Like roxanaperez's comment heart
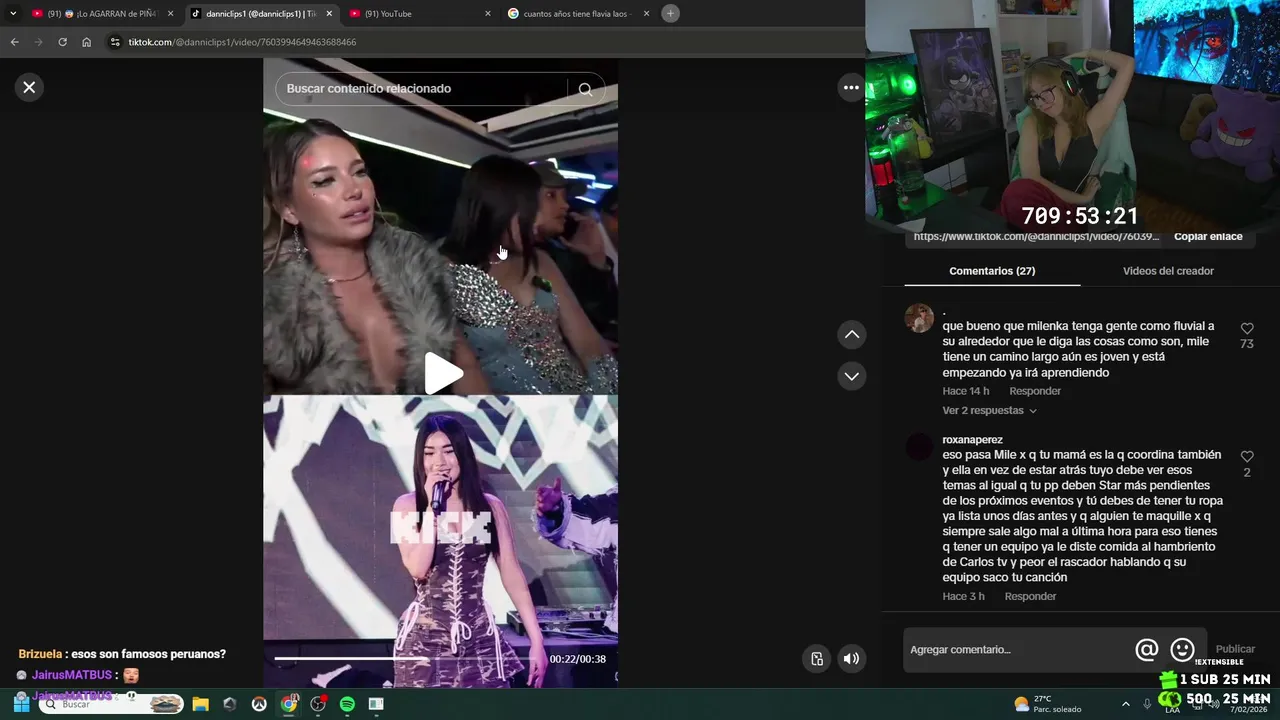Image resolution: width=1280 pixels, height=720 pixels. (x=1247, y=457)
